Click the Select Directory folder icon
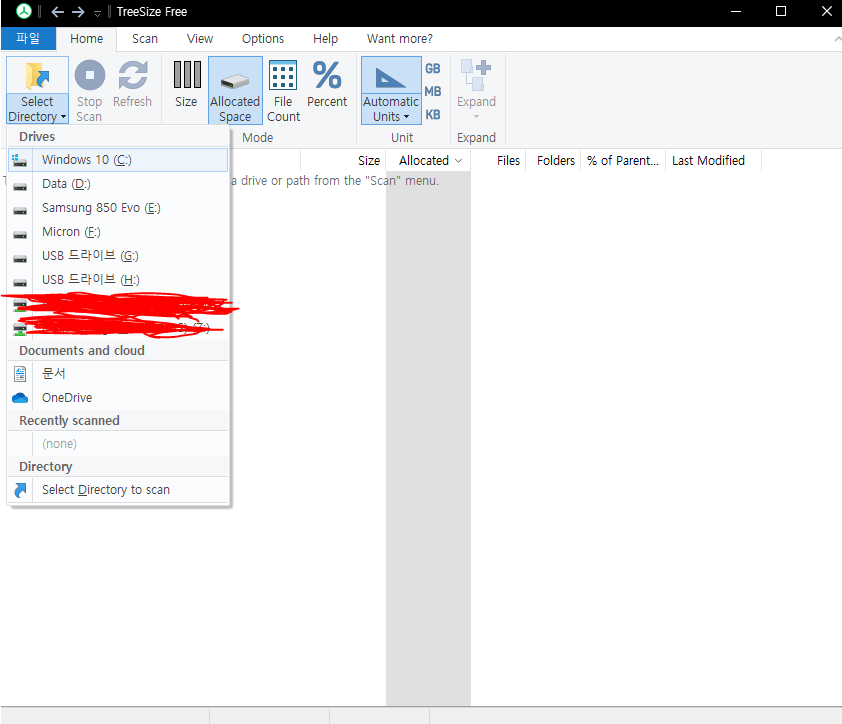Viewport: 842px width, 724px height. [37, 76]
